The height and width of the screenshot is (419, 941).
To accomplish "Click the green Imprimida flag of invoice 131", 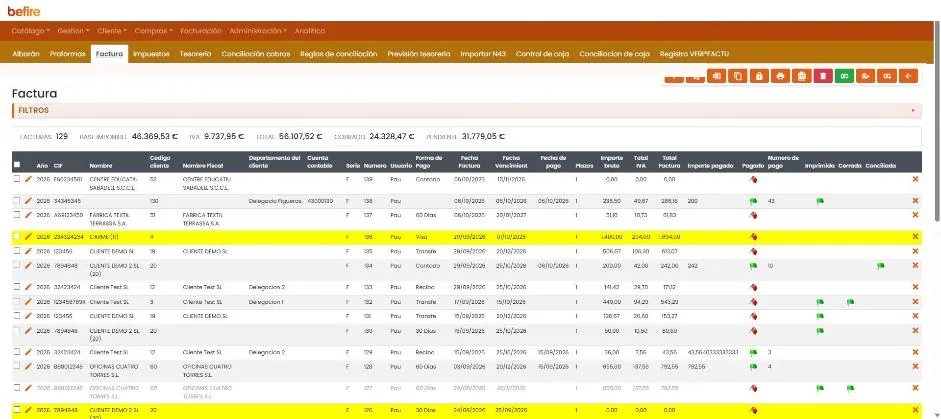I will tap(820, 316).
